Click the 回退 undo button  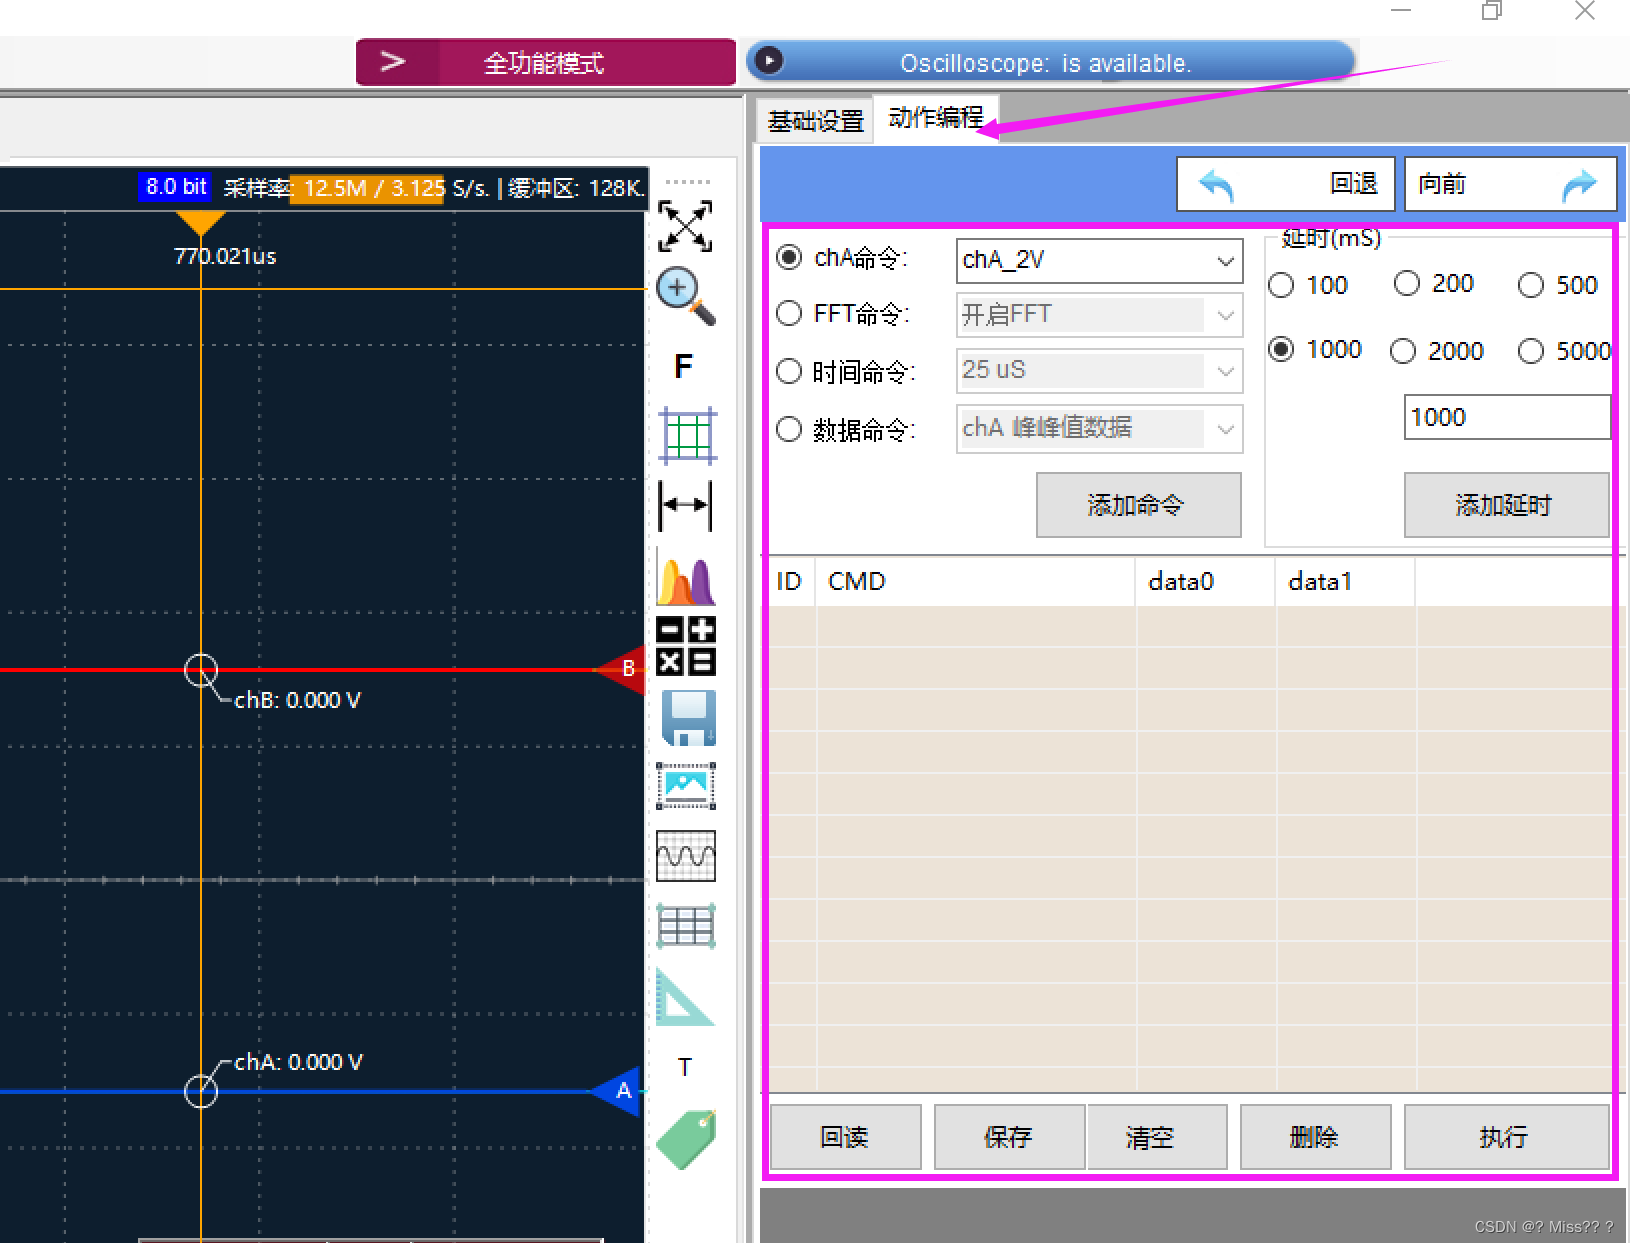coord(1285,184)
